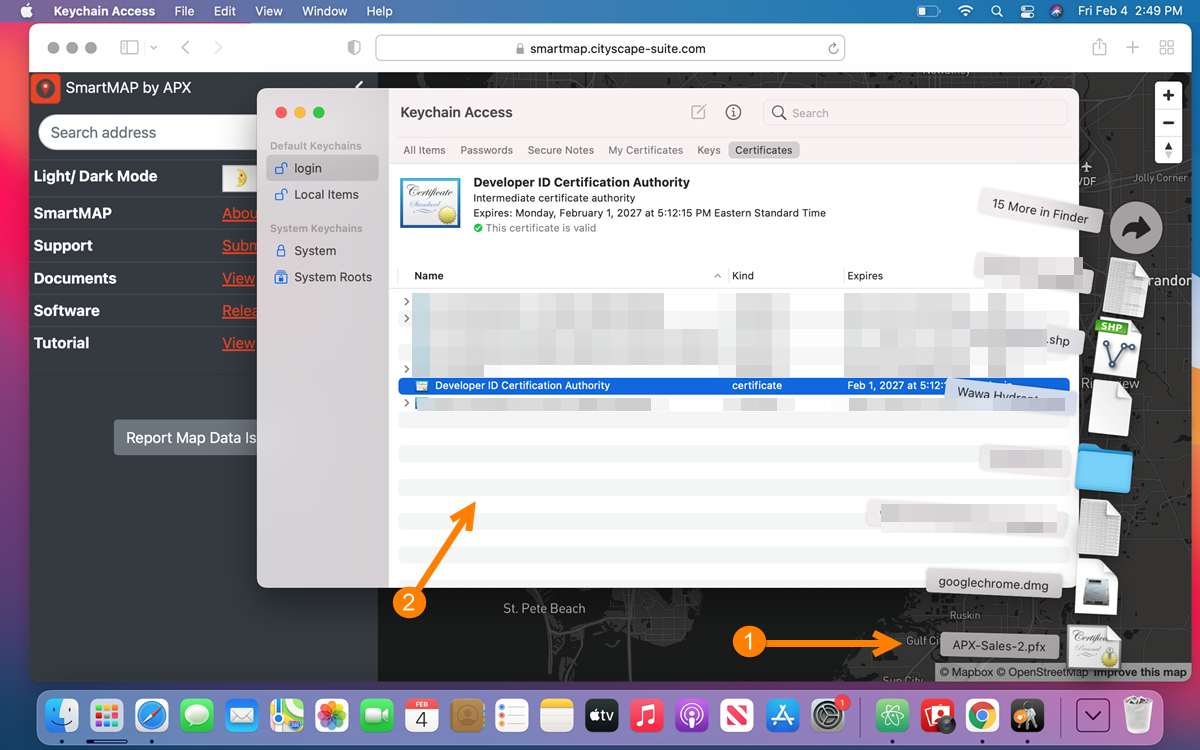The height and width of the screenshot is (750, 1200).
Task: Focus the Keychain Access Search field
Action: coord(915,113)
